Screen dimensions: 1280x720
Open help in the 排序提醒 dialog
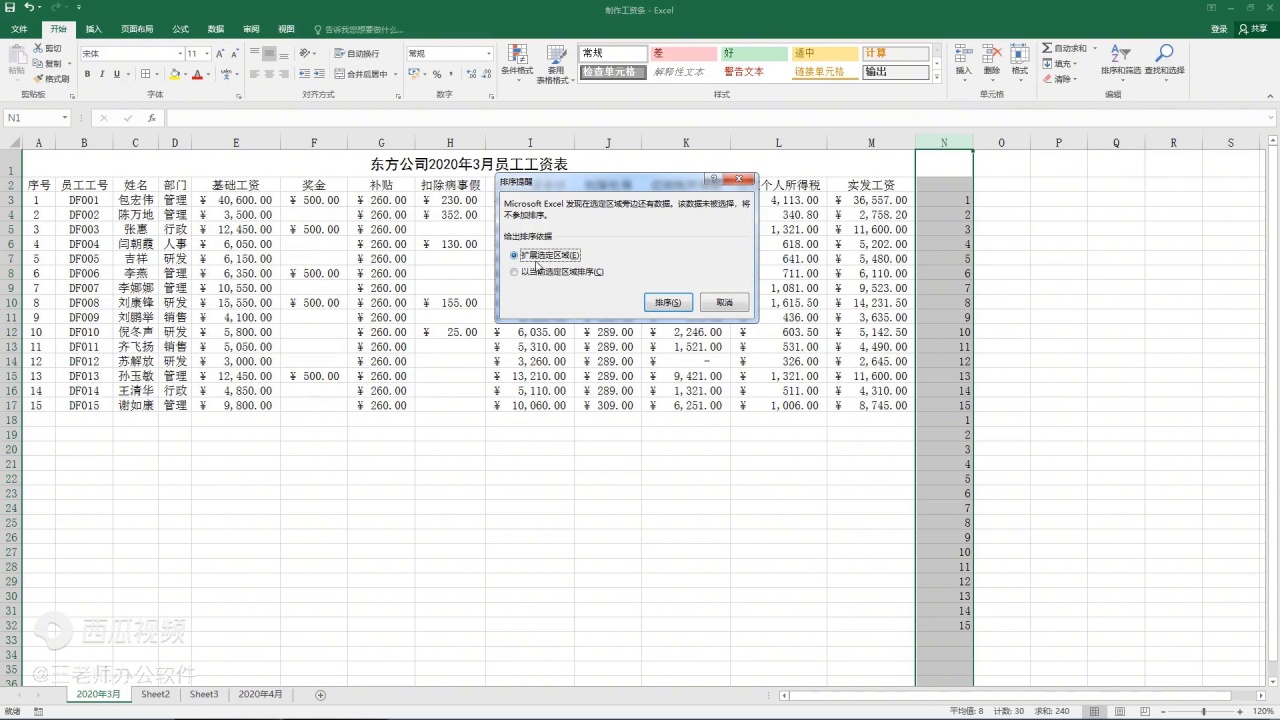[x=713, y=179]
